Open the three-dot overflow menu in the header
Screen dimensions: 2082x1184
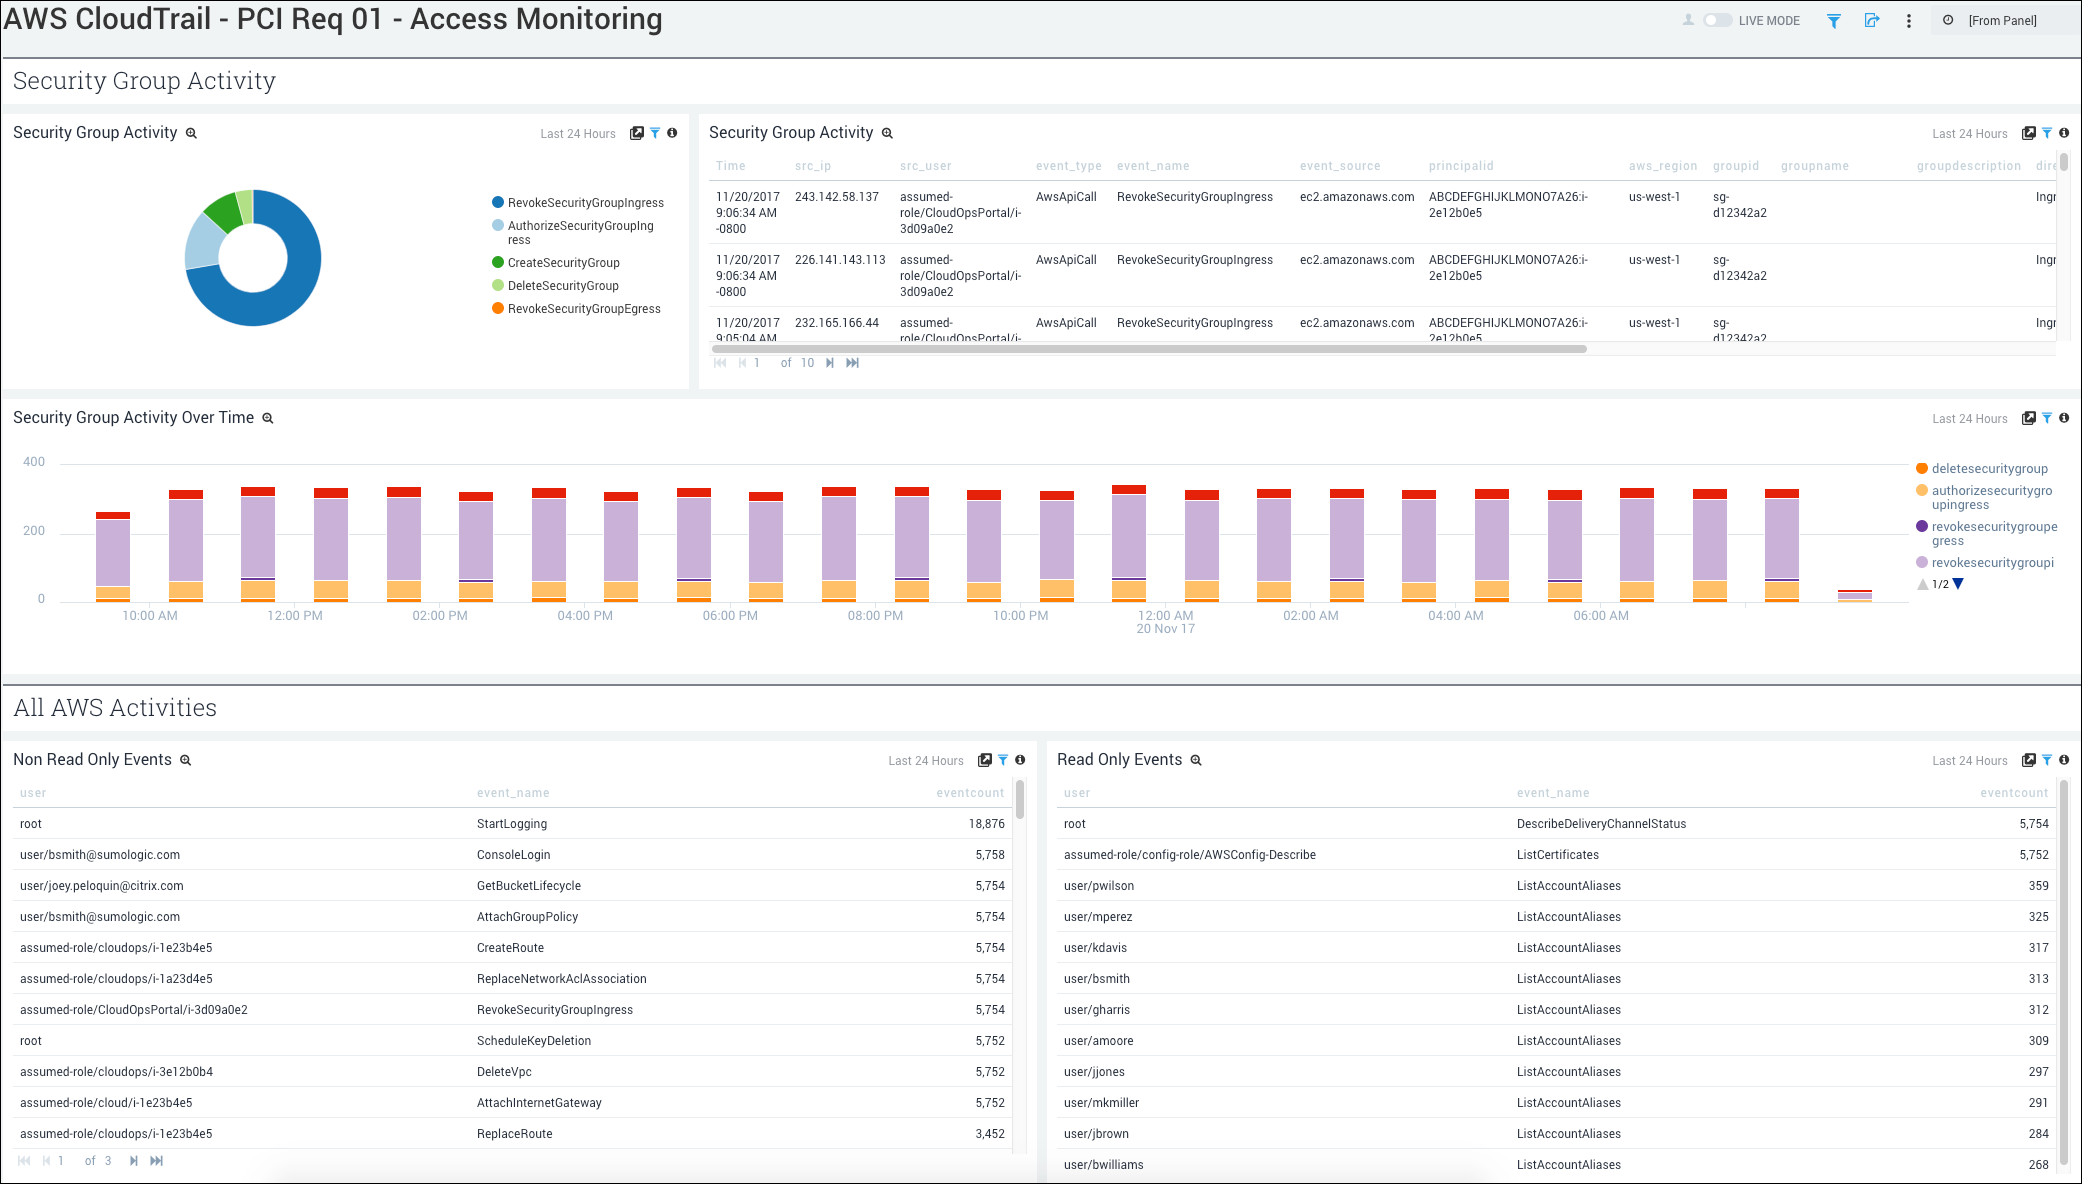coord(1909,20)
